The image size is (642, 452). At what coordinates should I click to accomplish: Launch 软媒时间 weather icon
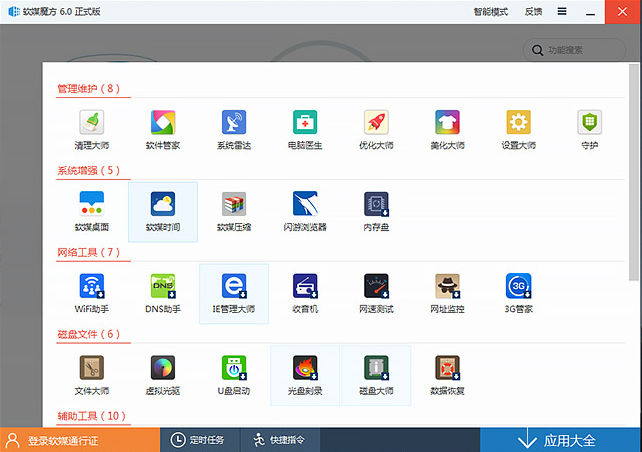tap(163, 204)
